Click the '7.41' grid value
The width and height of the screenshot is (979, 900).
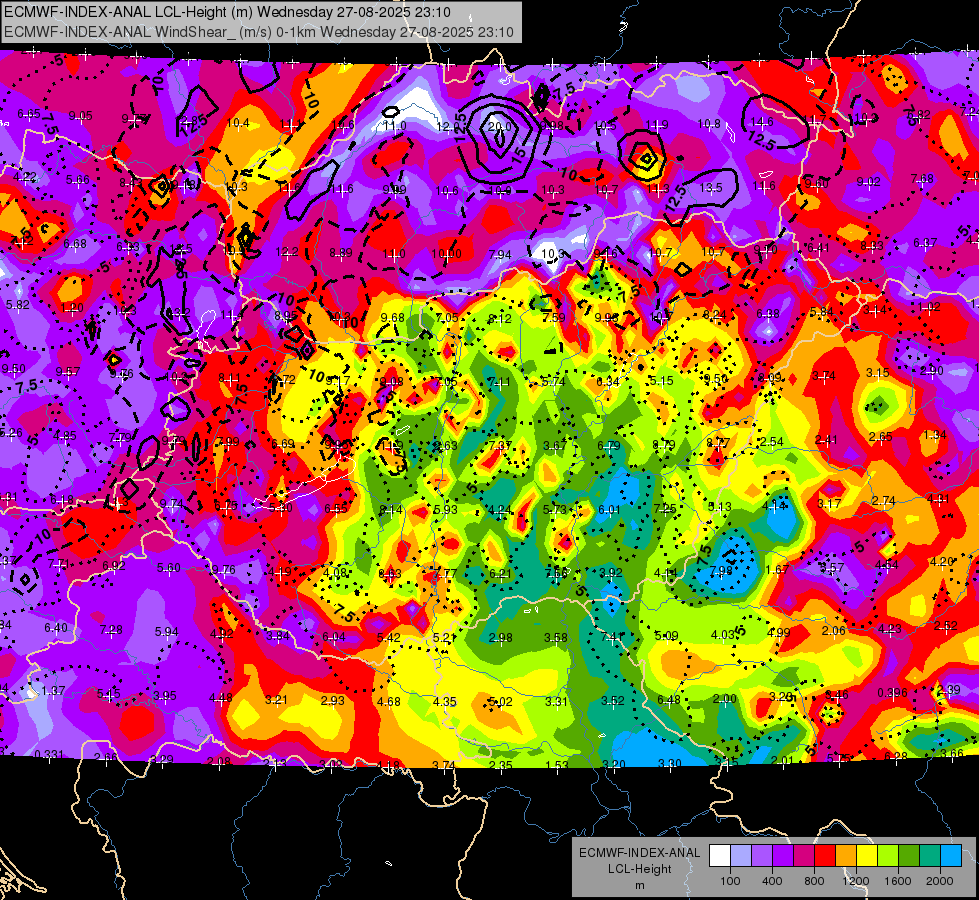click(612, 636)
